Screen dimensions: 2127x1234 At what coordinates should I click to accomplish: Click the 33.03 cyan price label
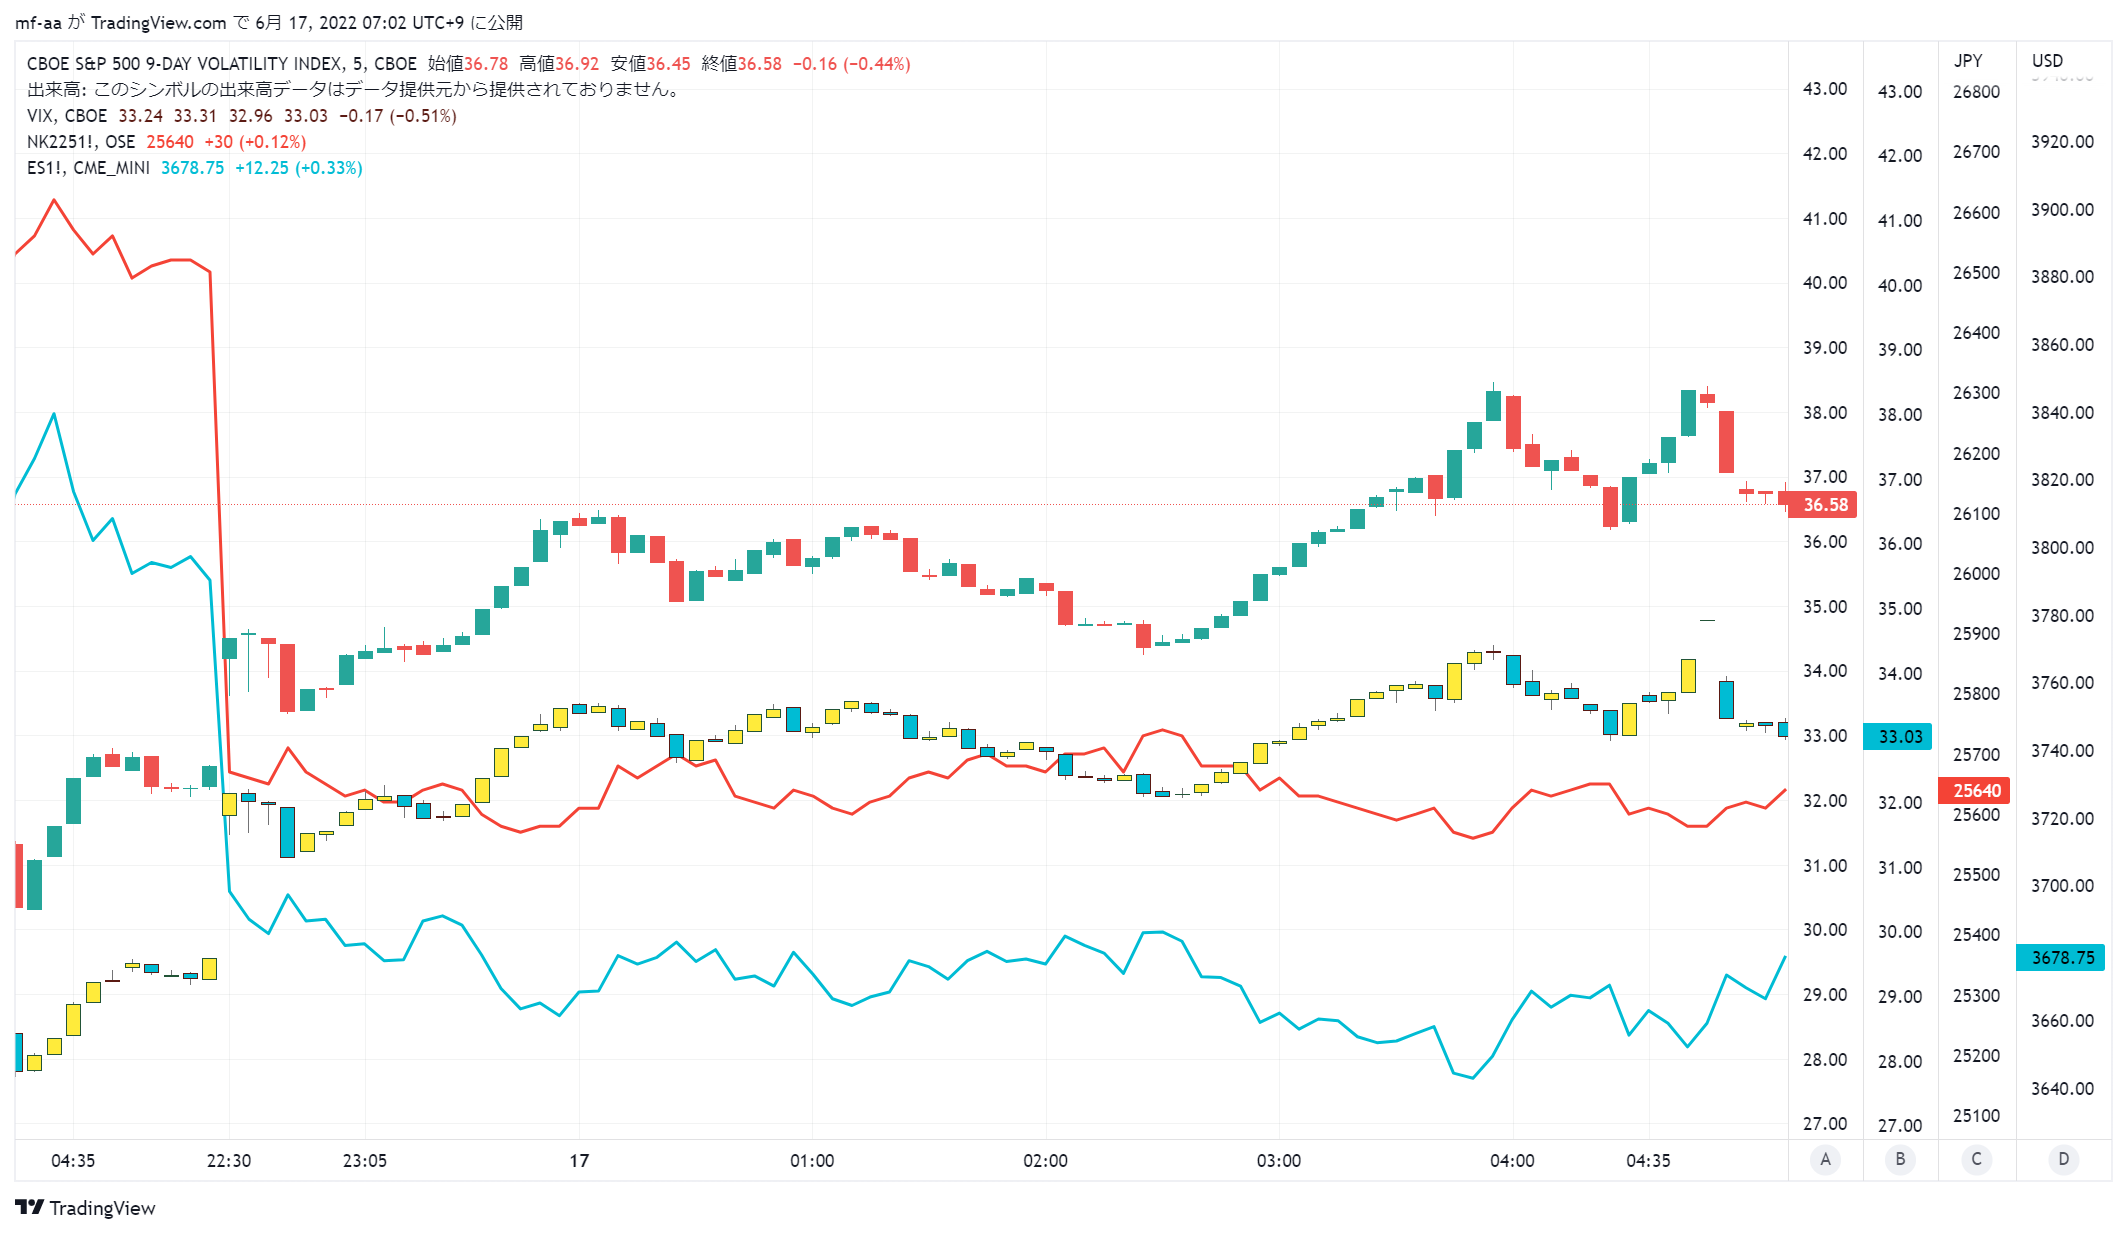(x=1899, y=737)
